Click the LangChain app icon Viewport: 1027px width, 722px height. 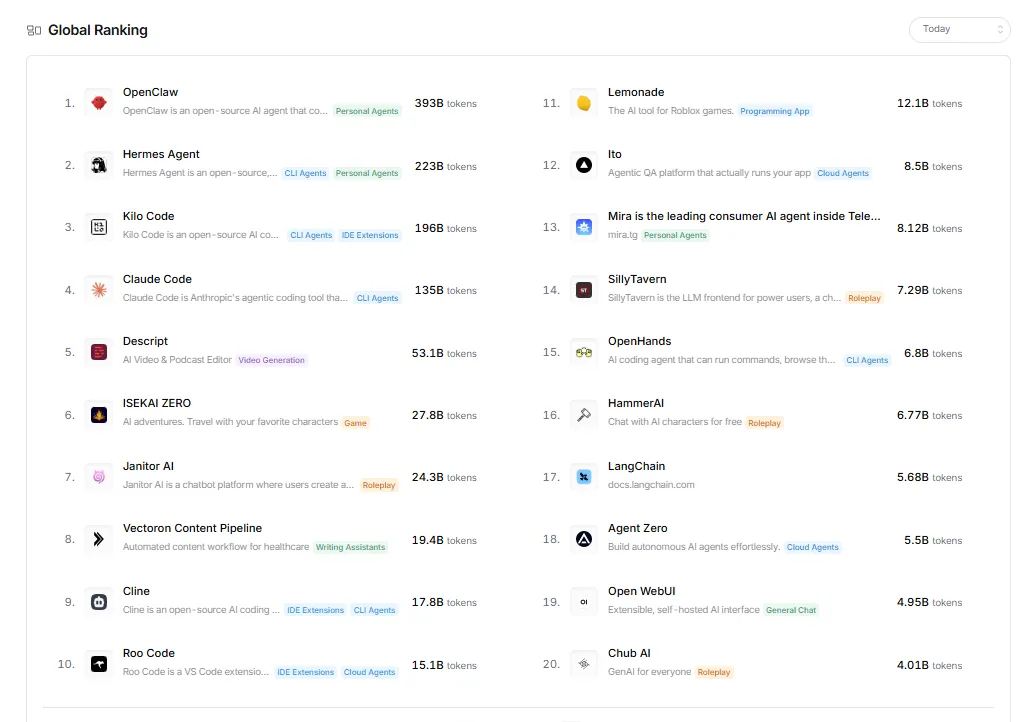click(584, 477)
